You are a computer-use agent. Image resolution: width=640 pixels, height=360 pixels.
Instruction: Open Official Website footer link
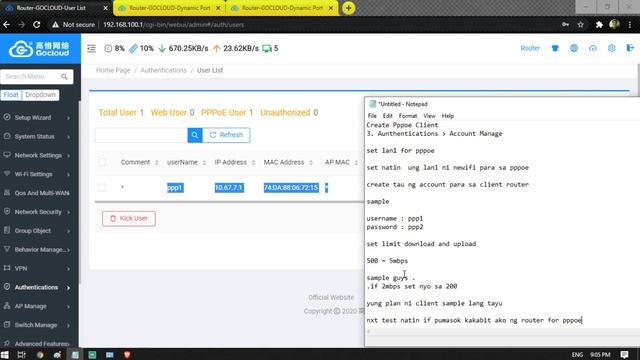[x=331, y=298]
